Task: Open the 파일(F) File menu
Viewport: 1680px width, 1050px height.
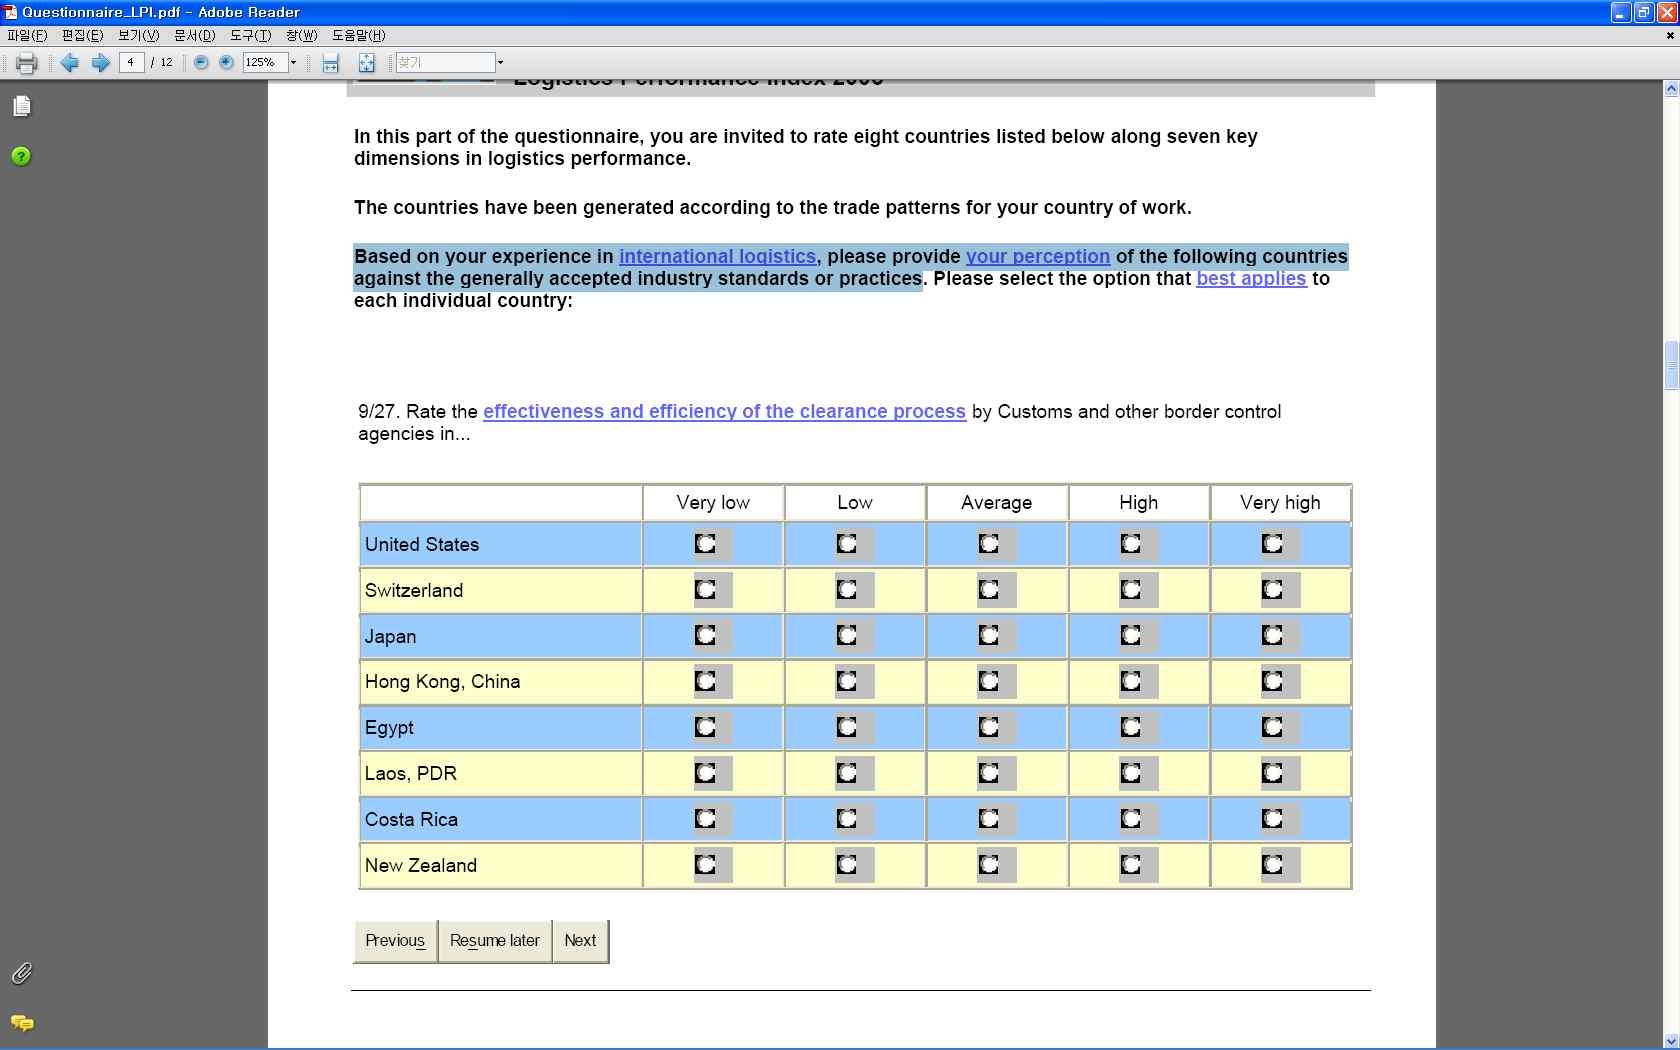Action: click(x=27, y=35)
